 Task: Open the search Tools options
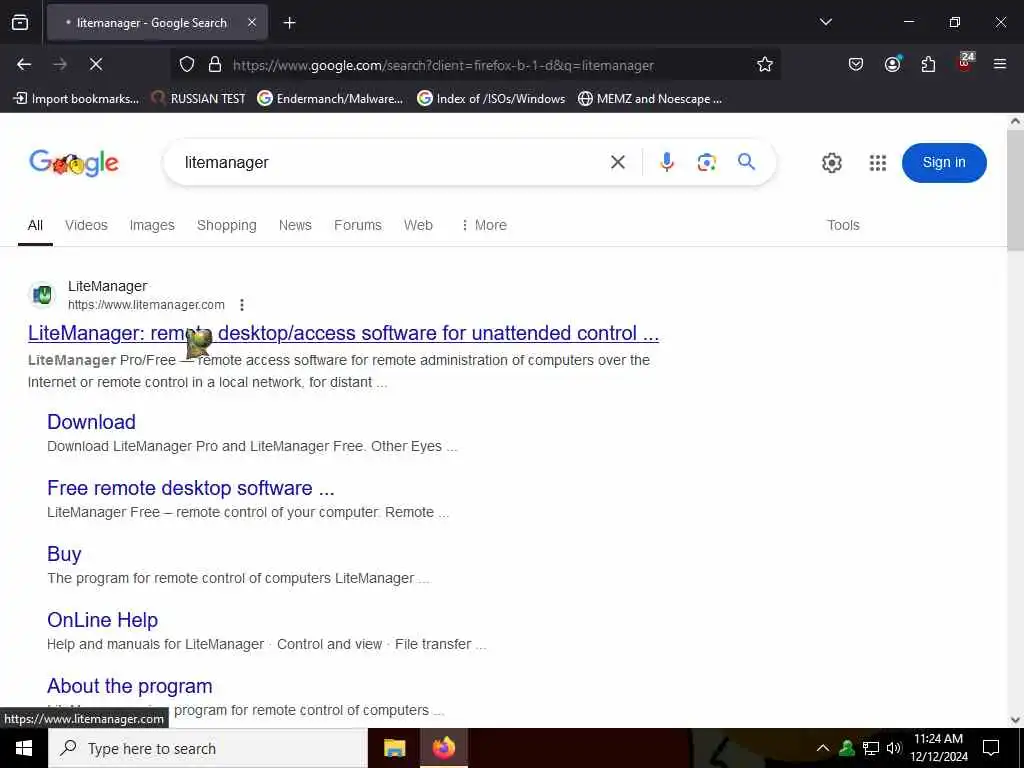[x=843, y=225]
